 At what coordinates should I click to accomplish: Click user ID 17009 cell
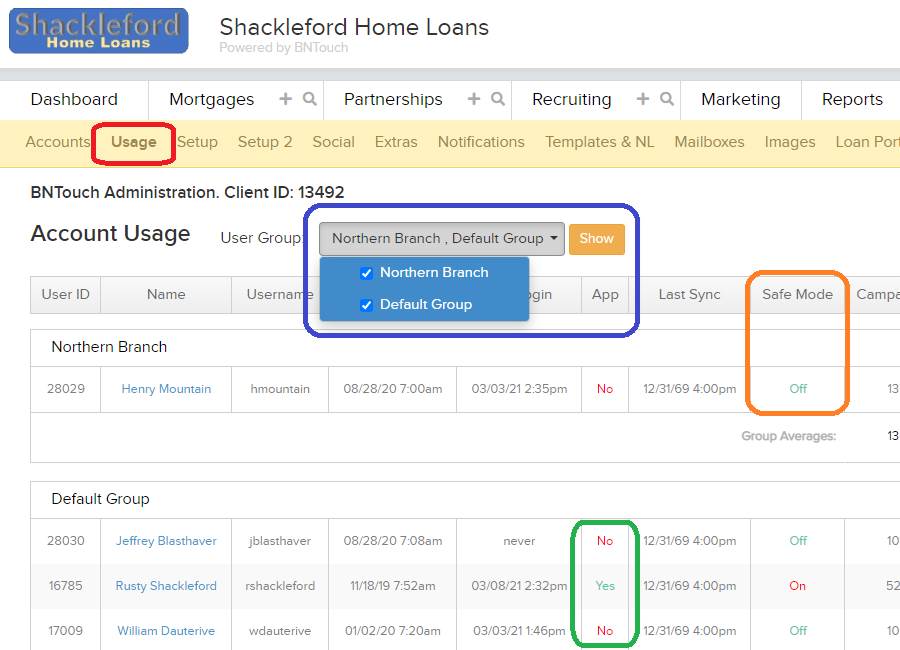66,630
